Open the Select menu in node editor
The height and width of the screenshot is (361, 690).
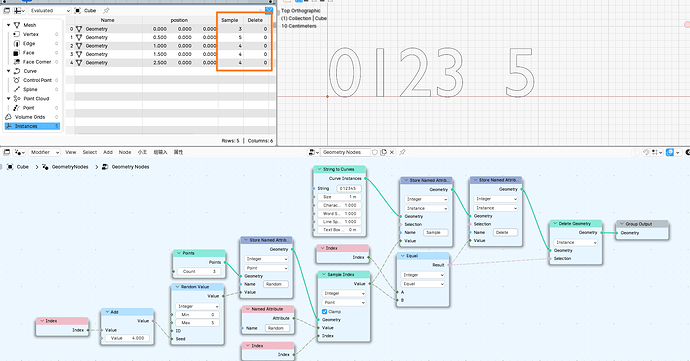[90, 152]
